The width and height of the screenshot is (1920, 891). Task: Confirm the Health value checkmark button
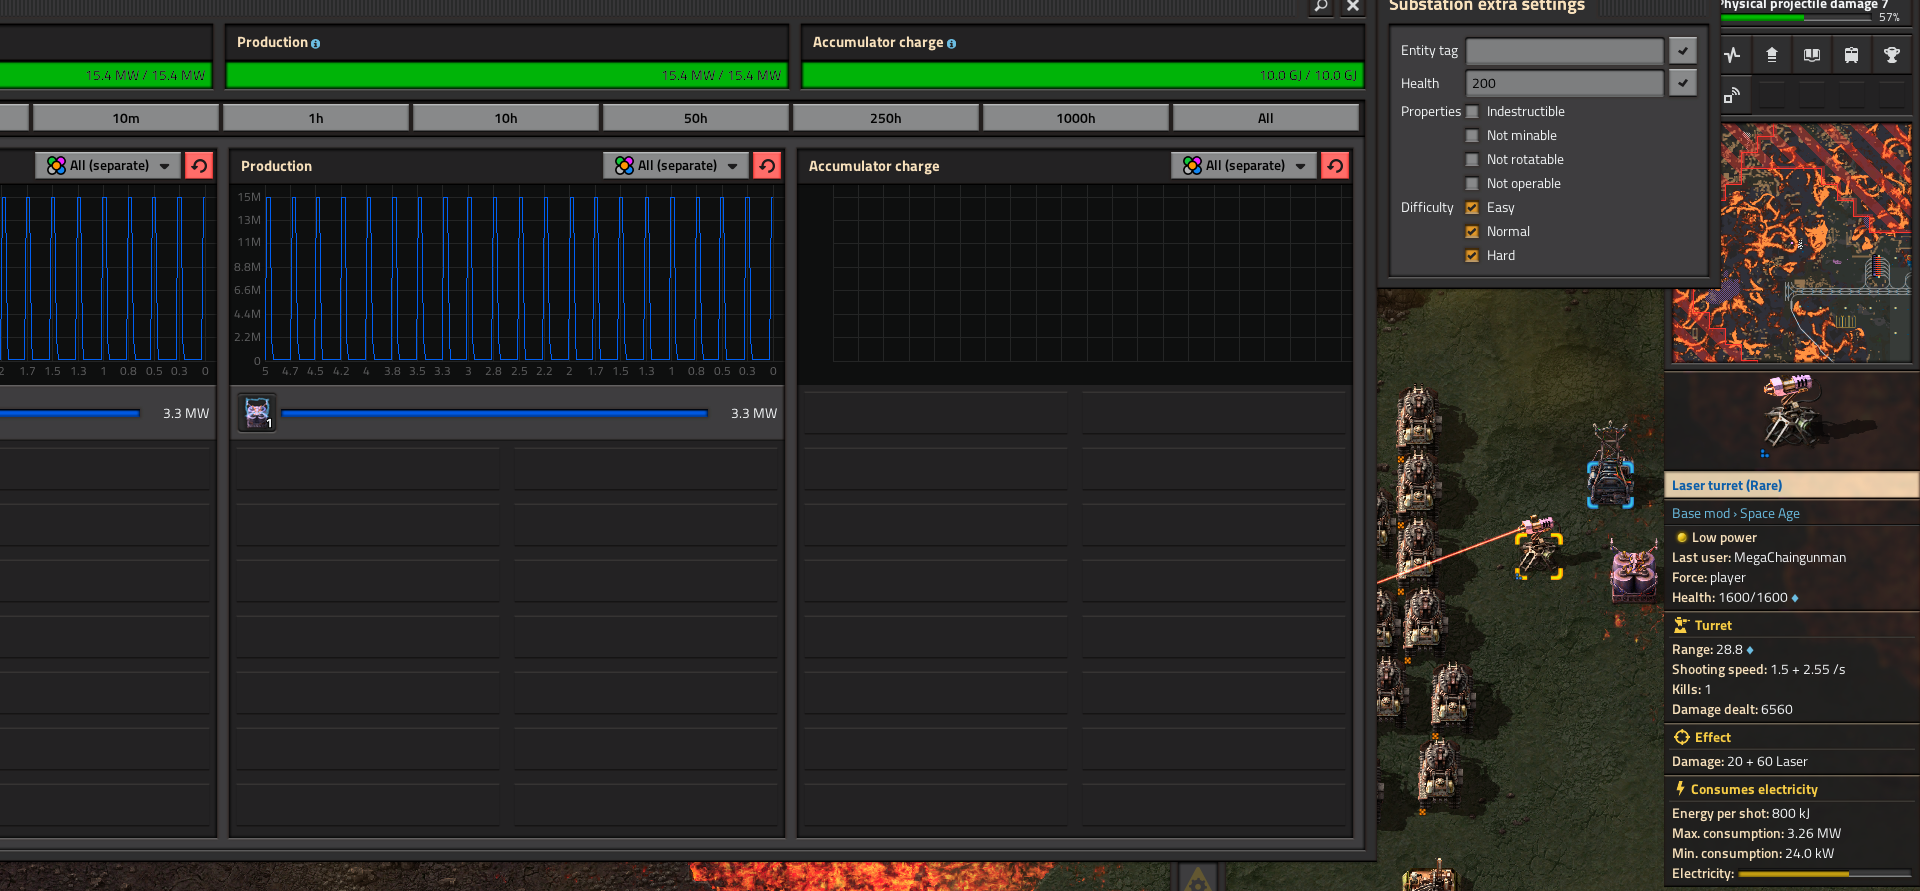tap(1683, 83)
